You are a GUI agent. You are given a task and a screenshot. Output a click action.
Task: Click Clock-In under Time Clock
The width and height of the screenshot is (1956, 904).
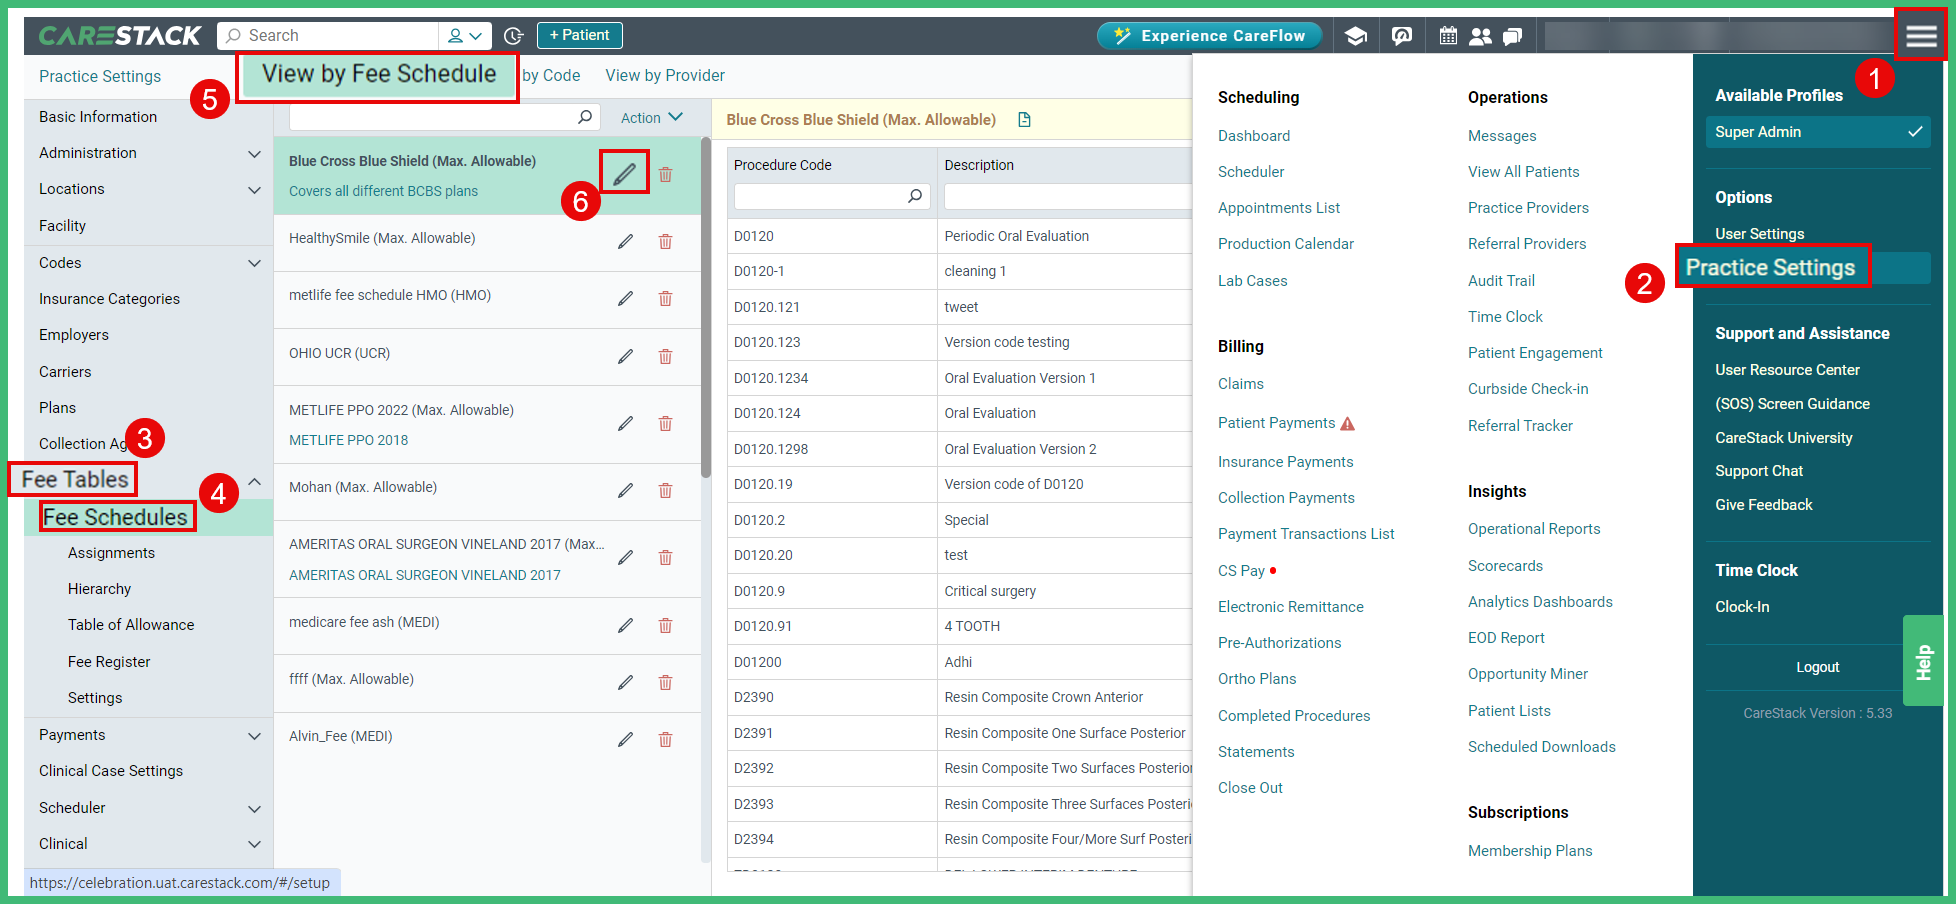1742,607
